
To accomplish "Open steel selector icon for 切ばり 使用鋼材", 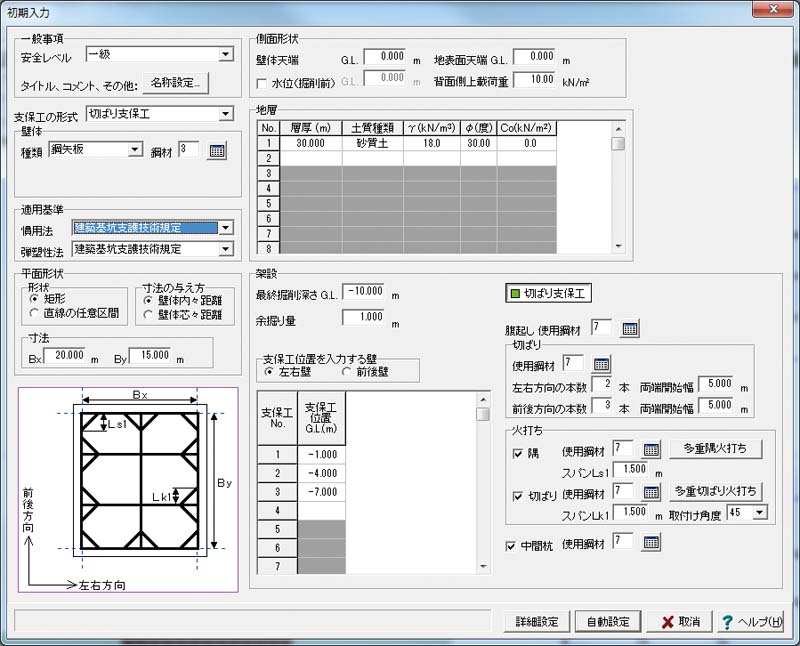I will tap(601, 364).
